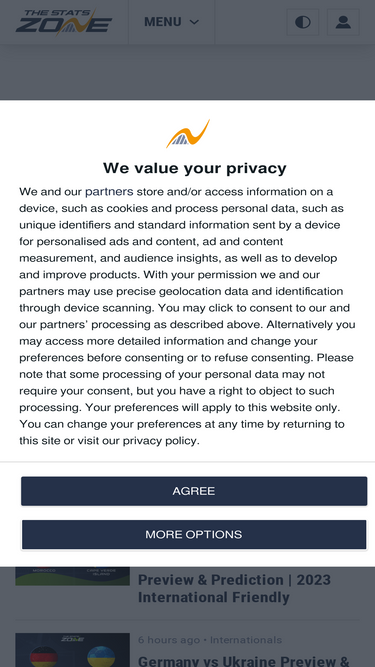Expand the chevron arrow beside MENU

(194, 22)
